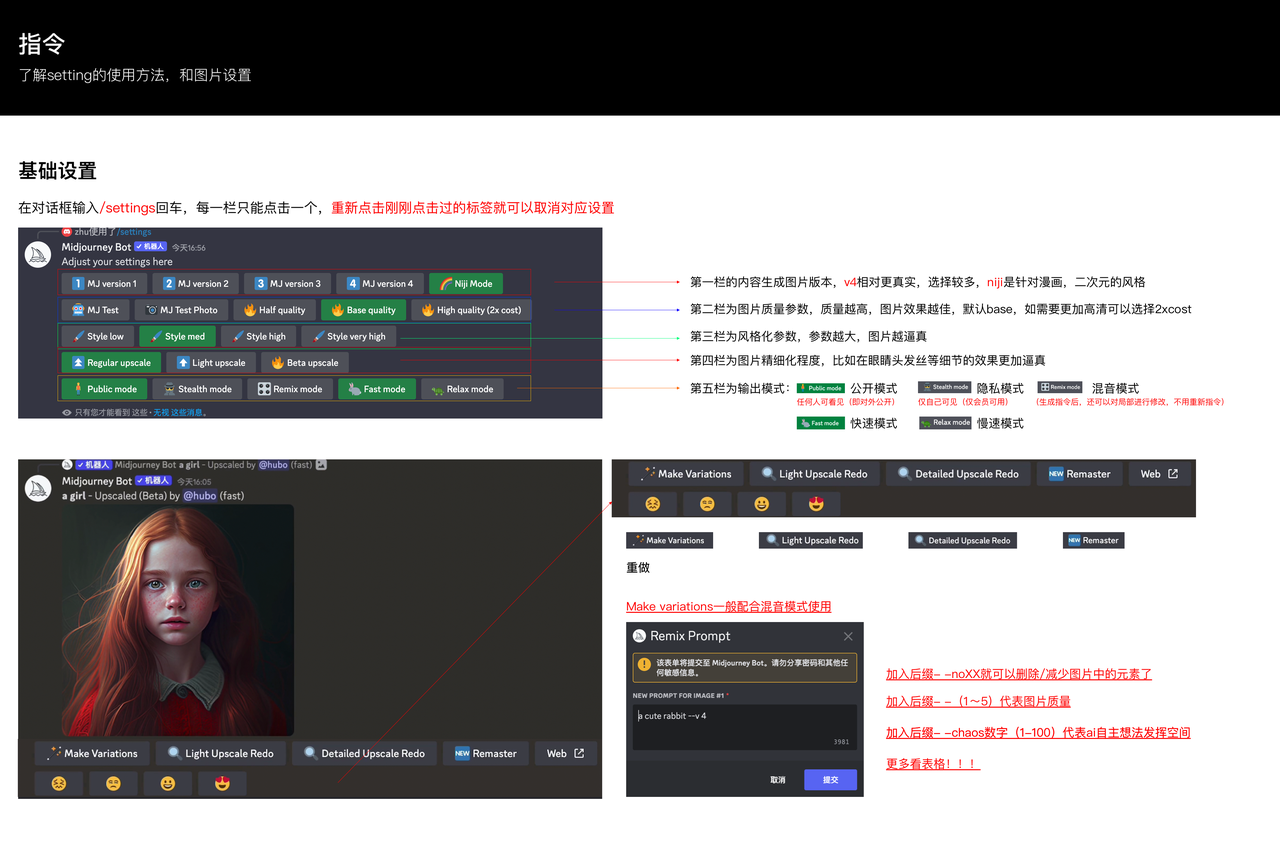Cancel with the 取消 button
Image resolution: width=1280 pixels, height=843 pixels.
[778, 779]
